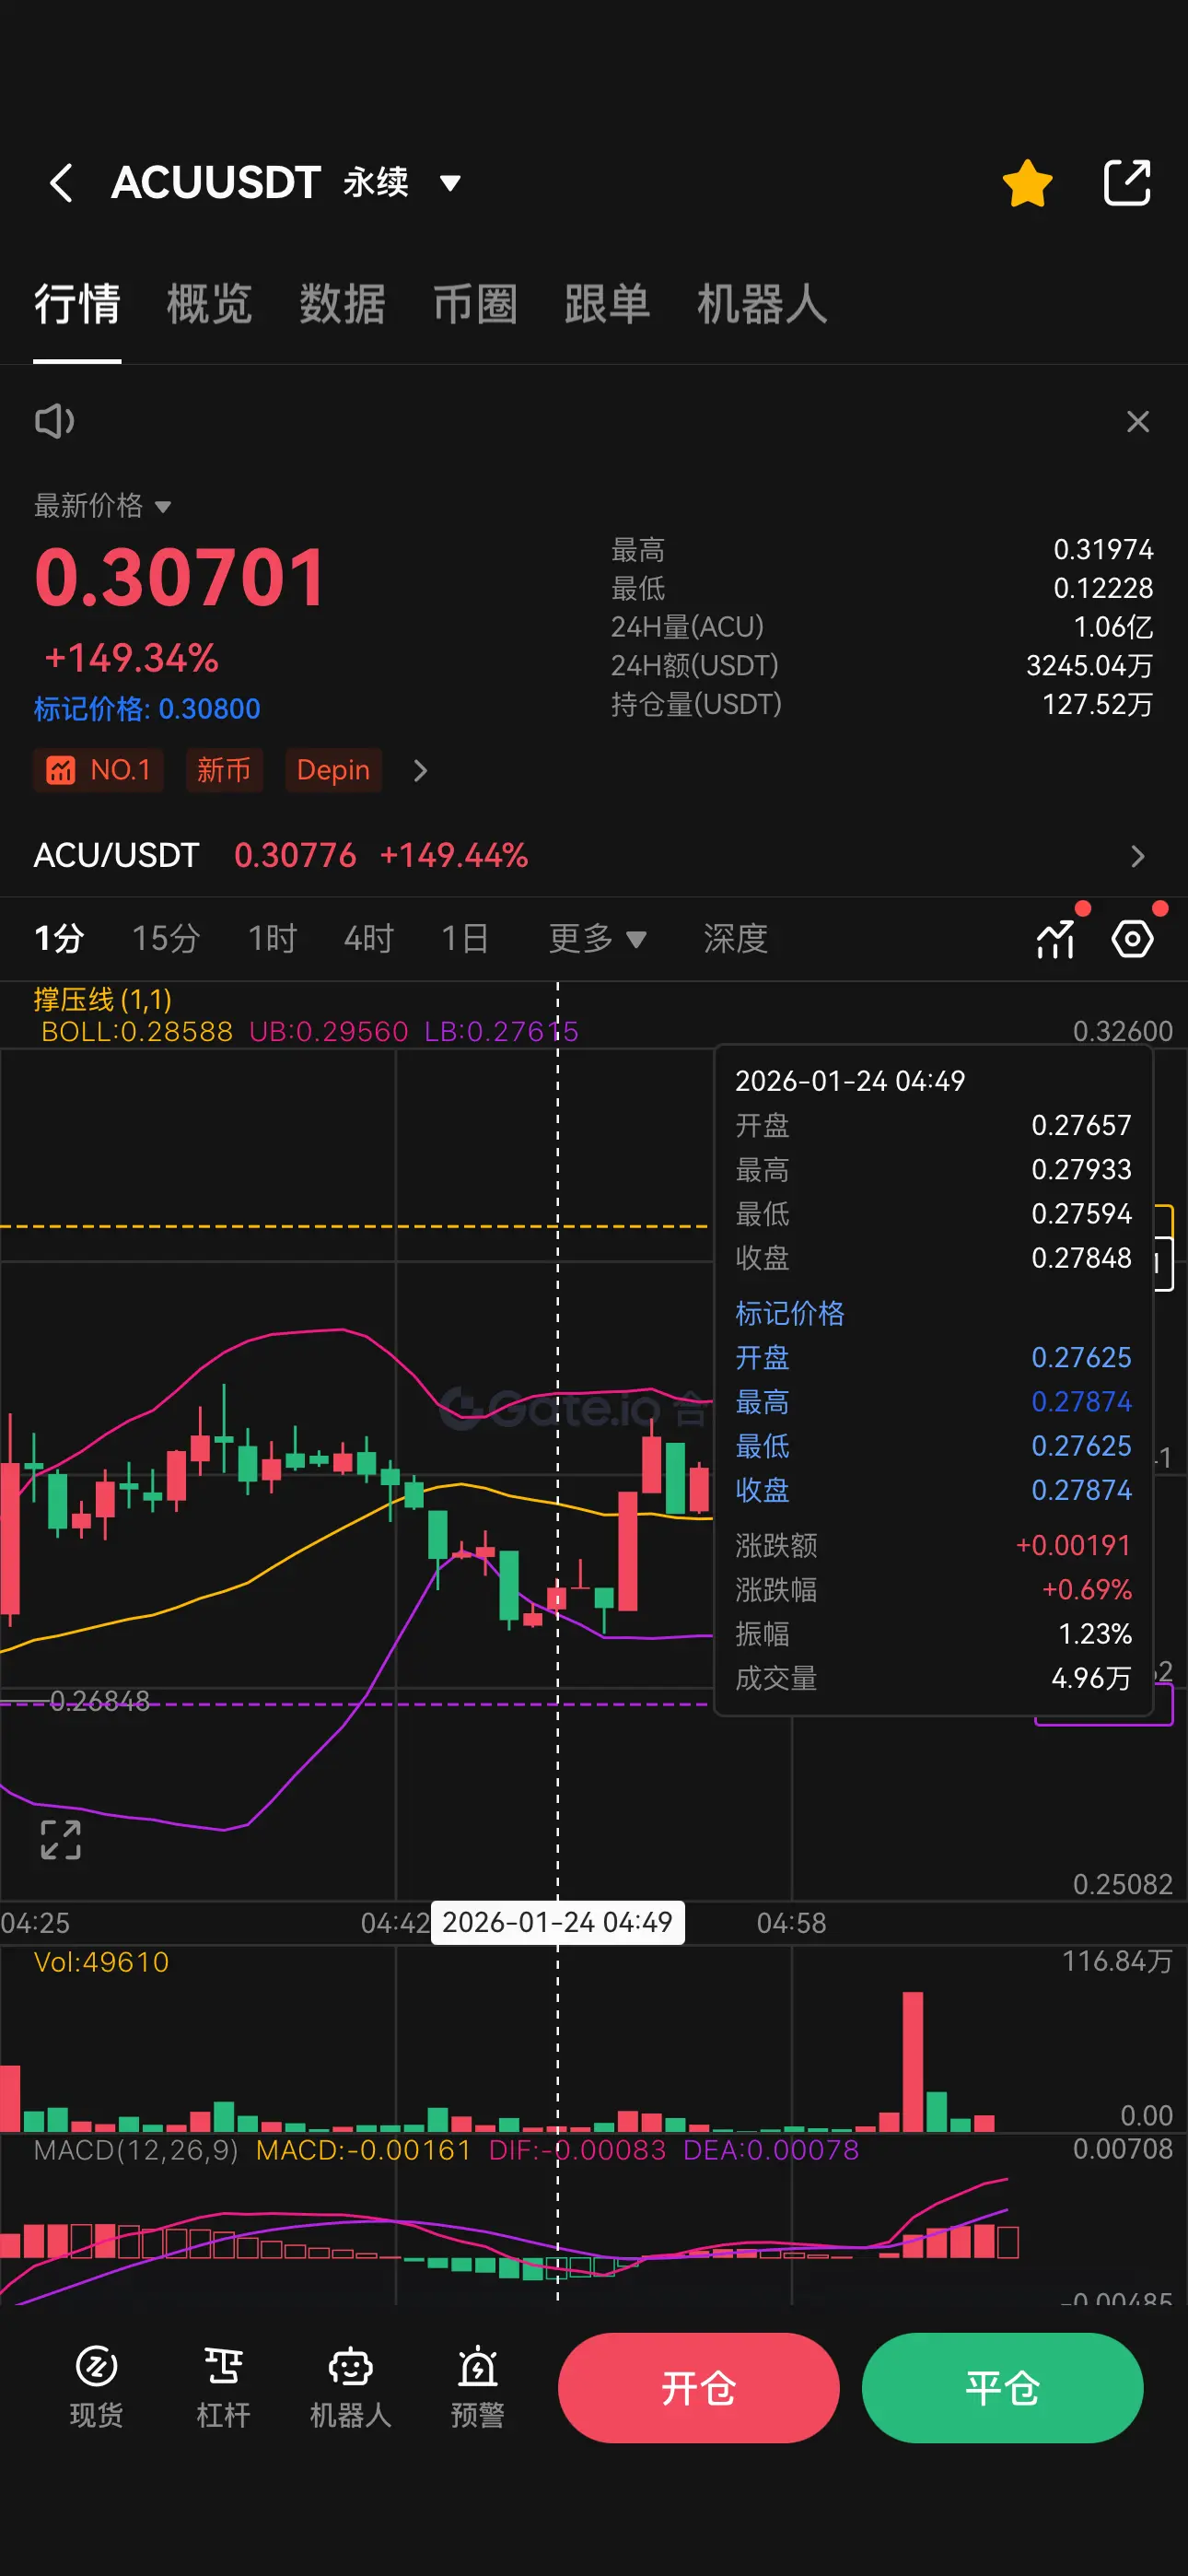Open the 更多 timeframe dropdown

597,938
